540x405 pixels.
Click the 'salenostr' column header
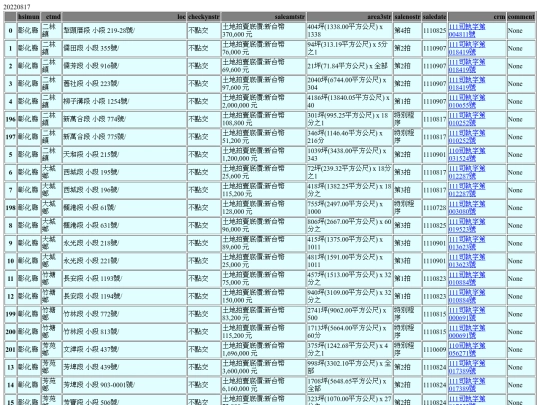coord(407,17)
